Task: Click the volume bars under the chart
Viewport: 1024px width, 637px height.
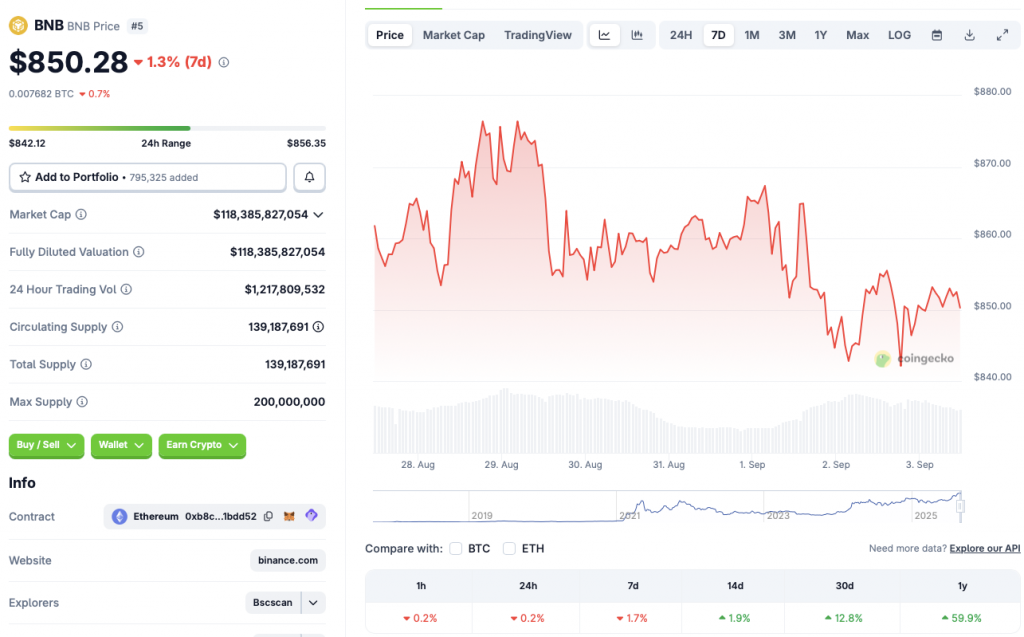Action: [x=667, y=423]
